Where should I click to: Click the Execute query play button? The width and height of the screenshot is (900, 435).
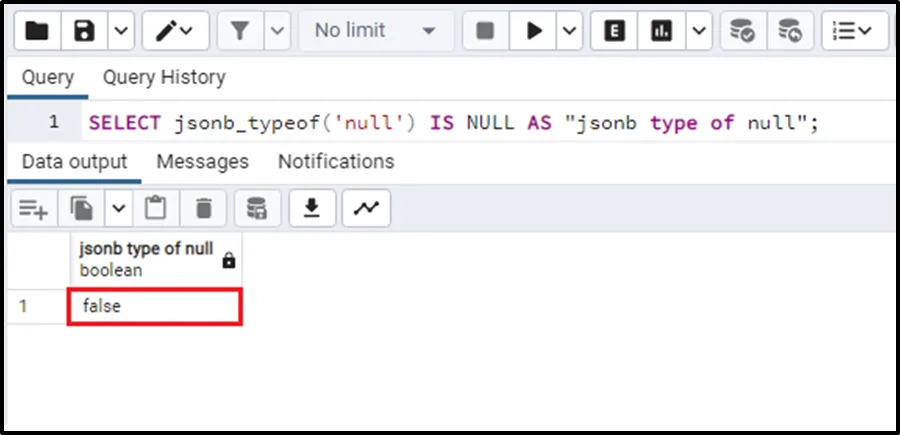coord(534,31)
